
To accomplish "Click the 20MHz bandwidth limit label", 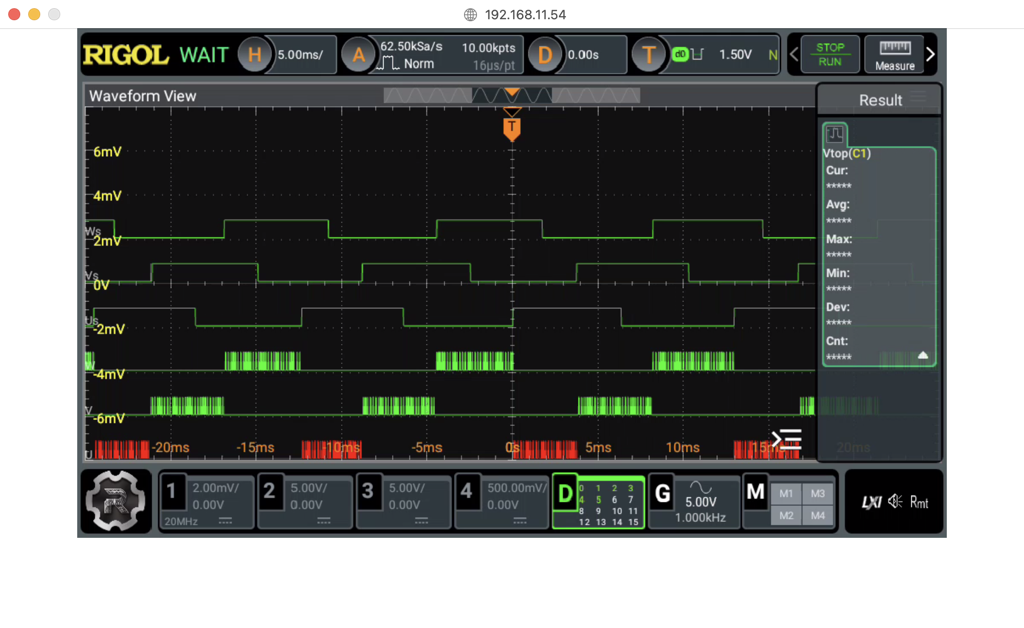I will 181,521.
